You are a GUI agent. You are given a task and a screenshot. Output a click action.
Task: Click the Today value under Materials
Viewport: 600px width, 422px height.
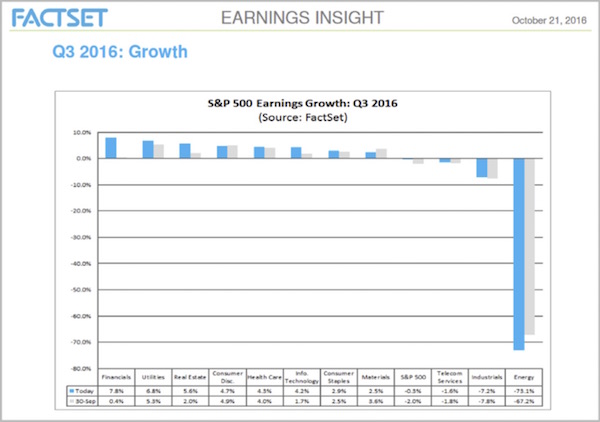pyautogui.click(x=376, y=391)
